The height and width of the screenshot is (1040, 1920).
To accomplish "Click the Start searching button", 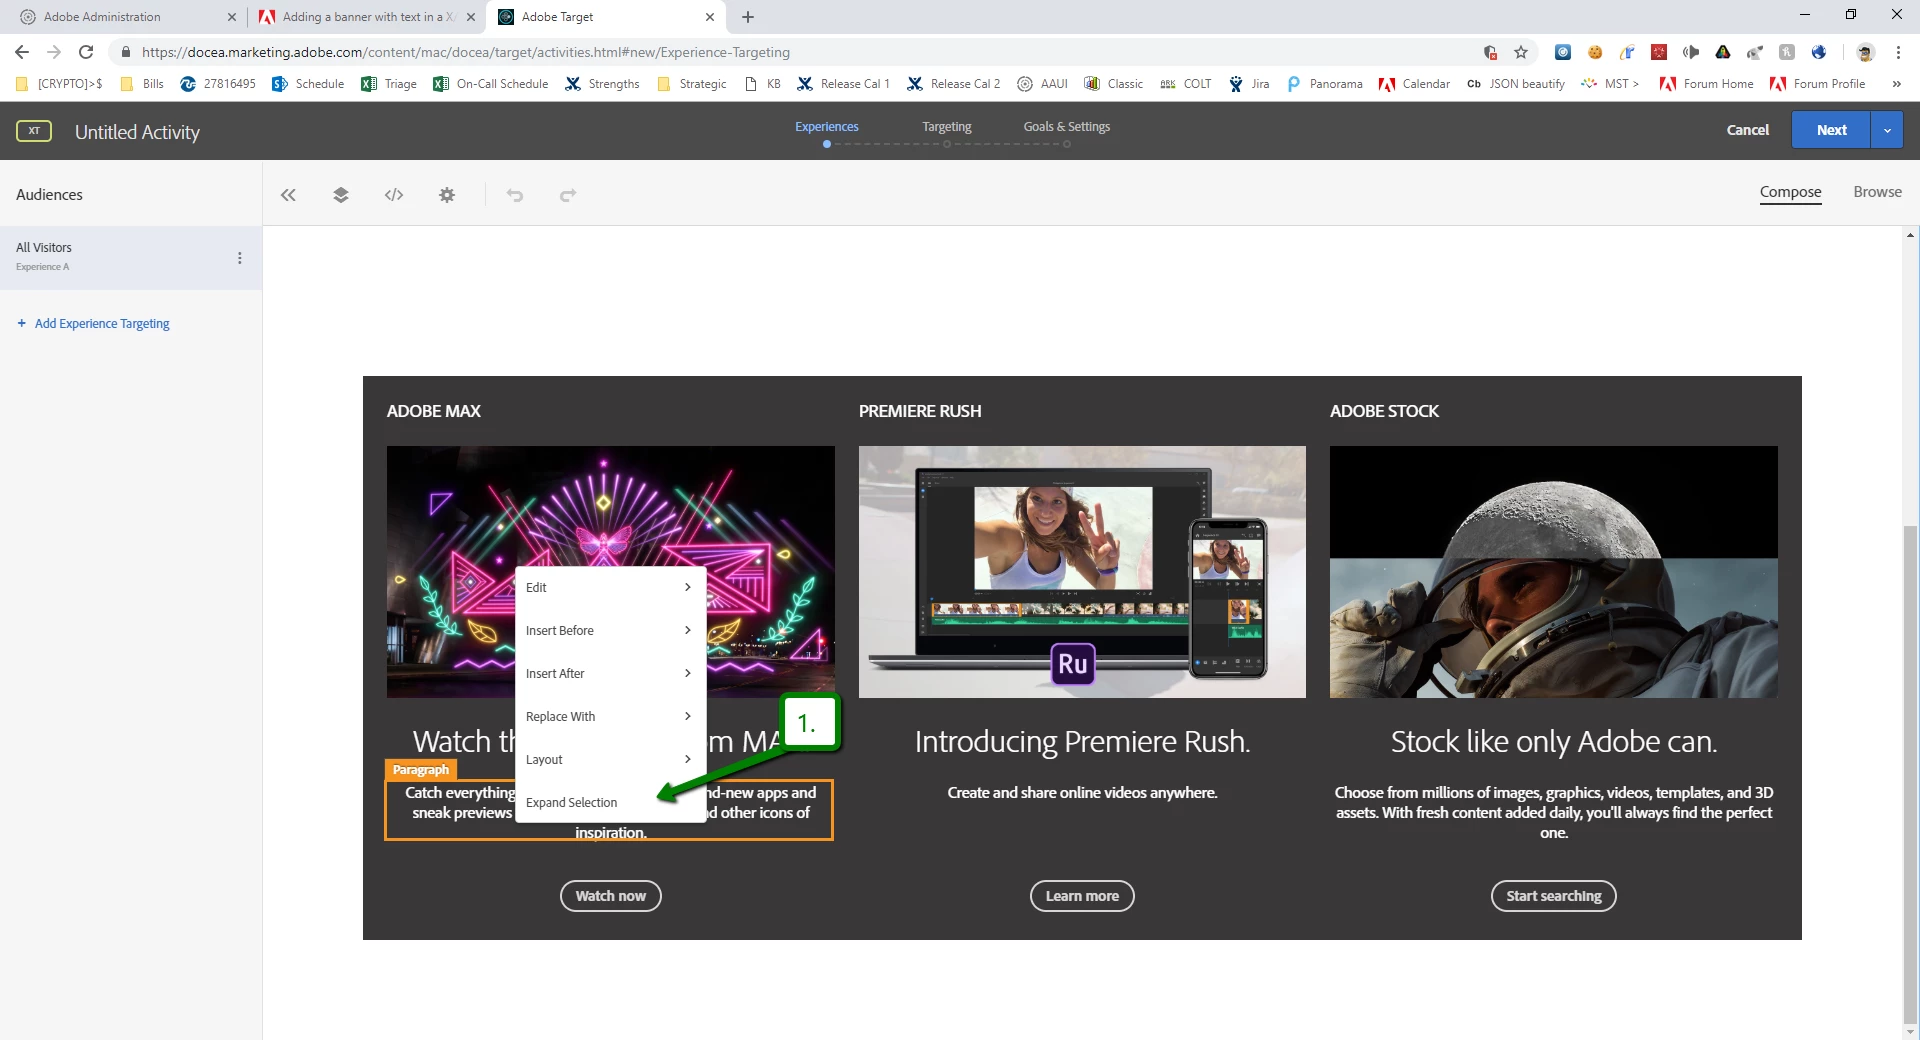I will (1554, 896).
